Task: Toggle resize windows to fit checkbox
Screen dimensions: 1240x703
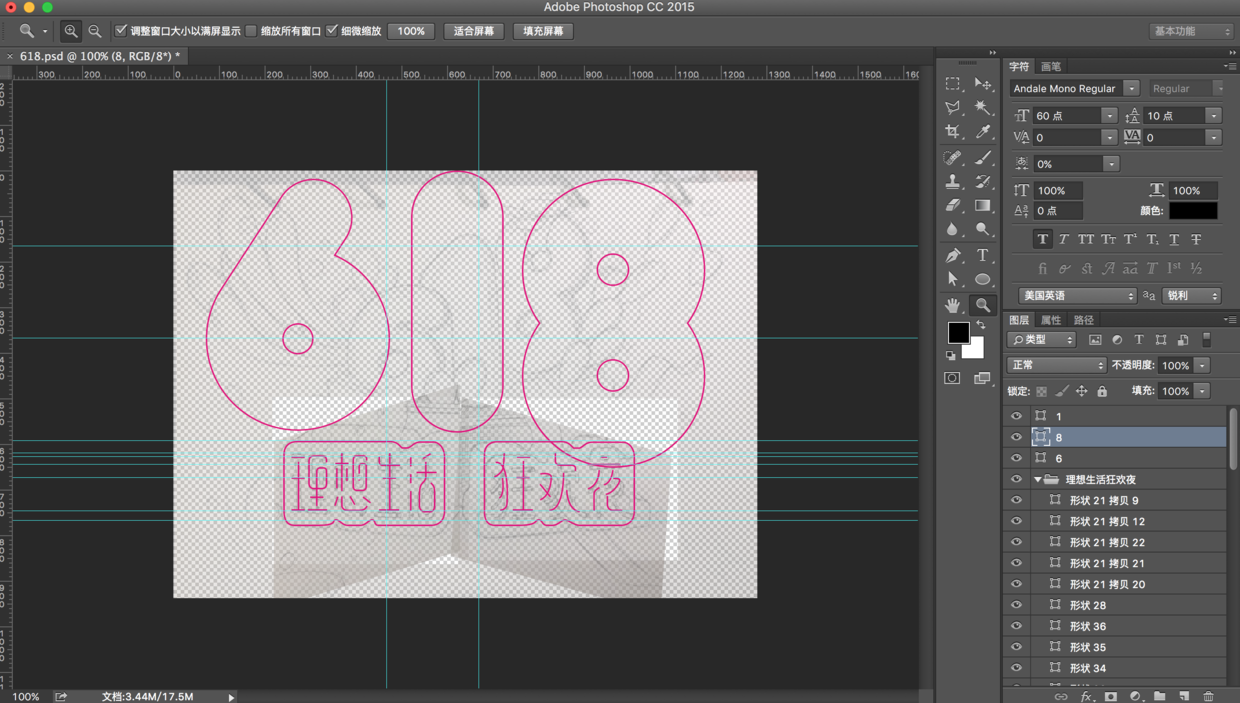Action: pyautogui.click(x=121, y=31)
